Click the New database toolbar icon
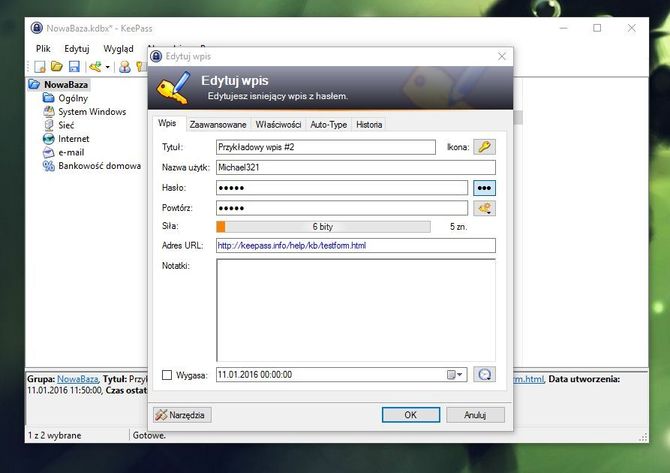Screen dimensions: 670x473 tap(40, 67)
